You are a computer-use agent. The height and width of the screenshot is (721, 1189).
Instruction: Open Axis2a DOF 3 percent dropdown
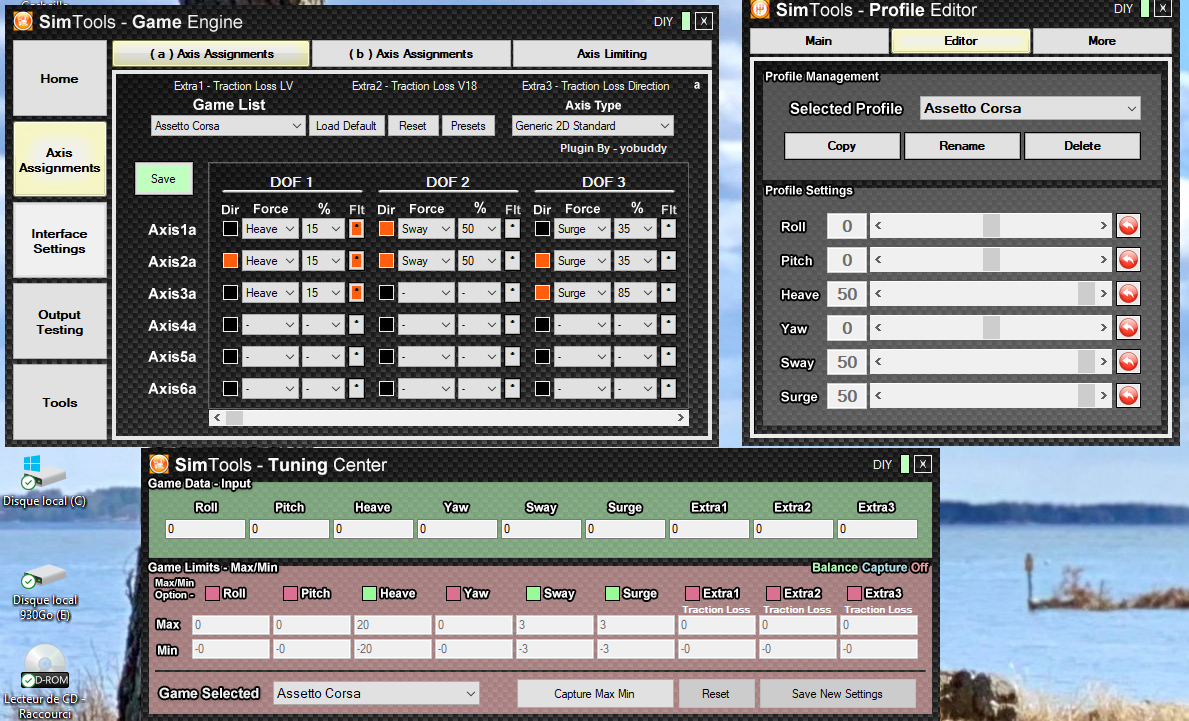[x=635, y=261]
